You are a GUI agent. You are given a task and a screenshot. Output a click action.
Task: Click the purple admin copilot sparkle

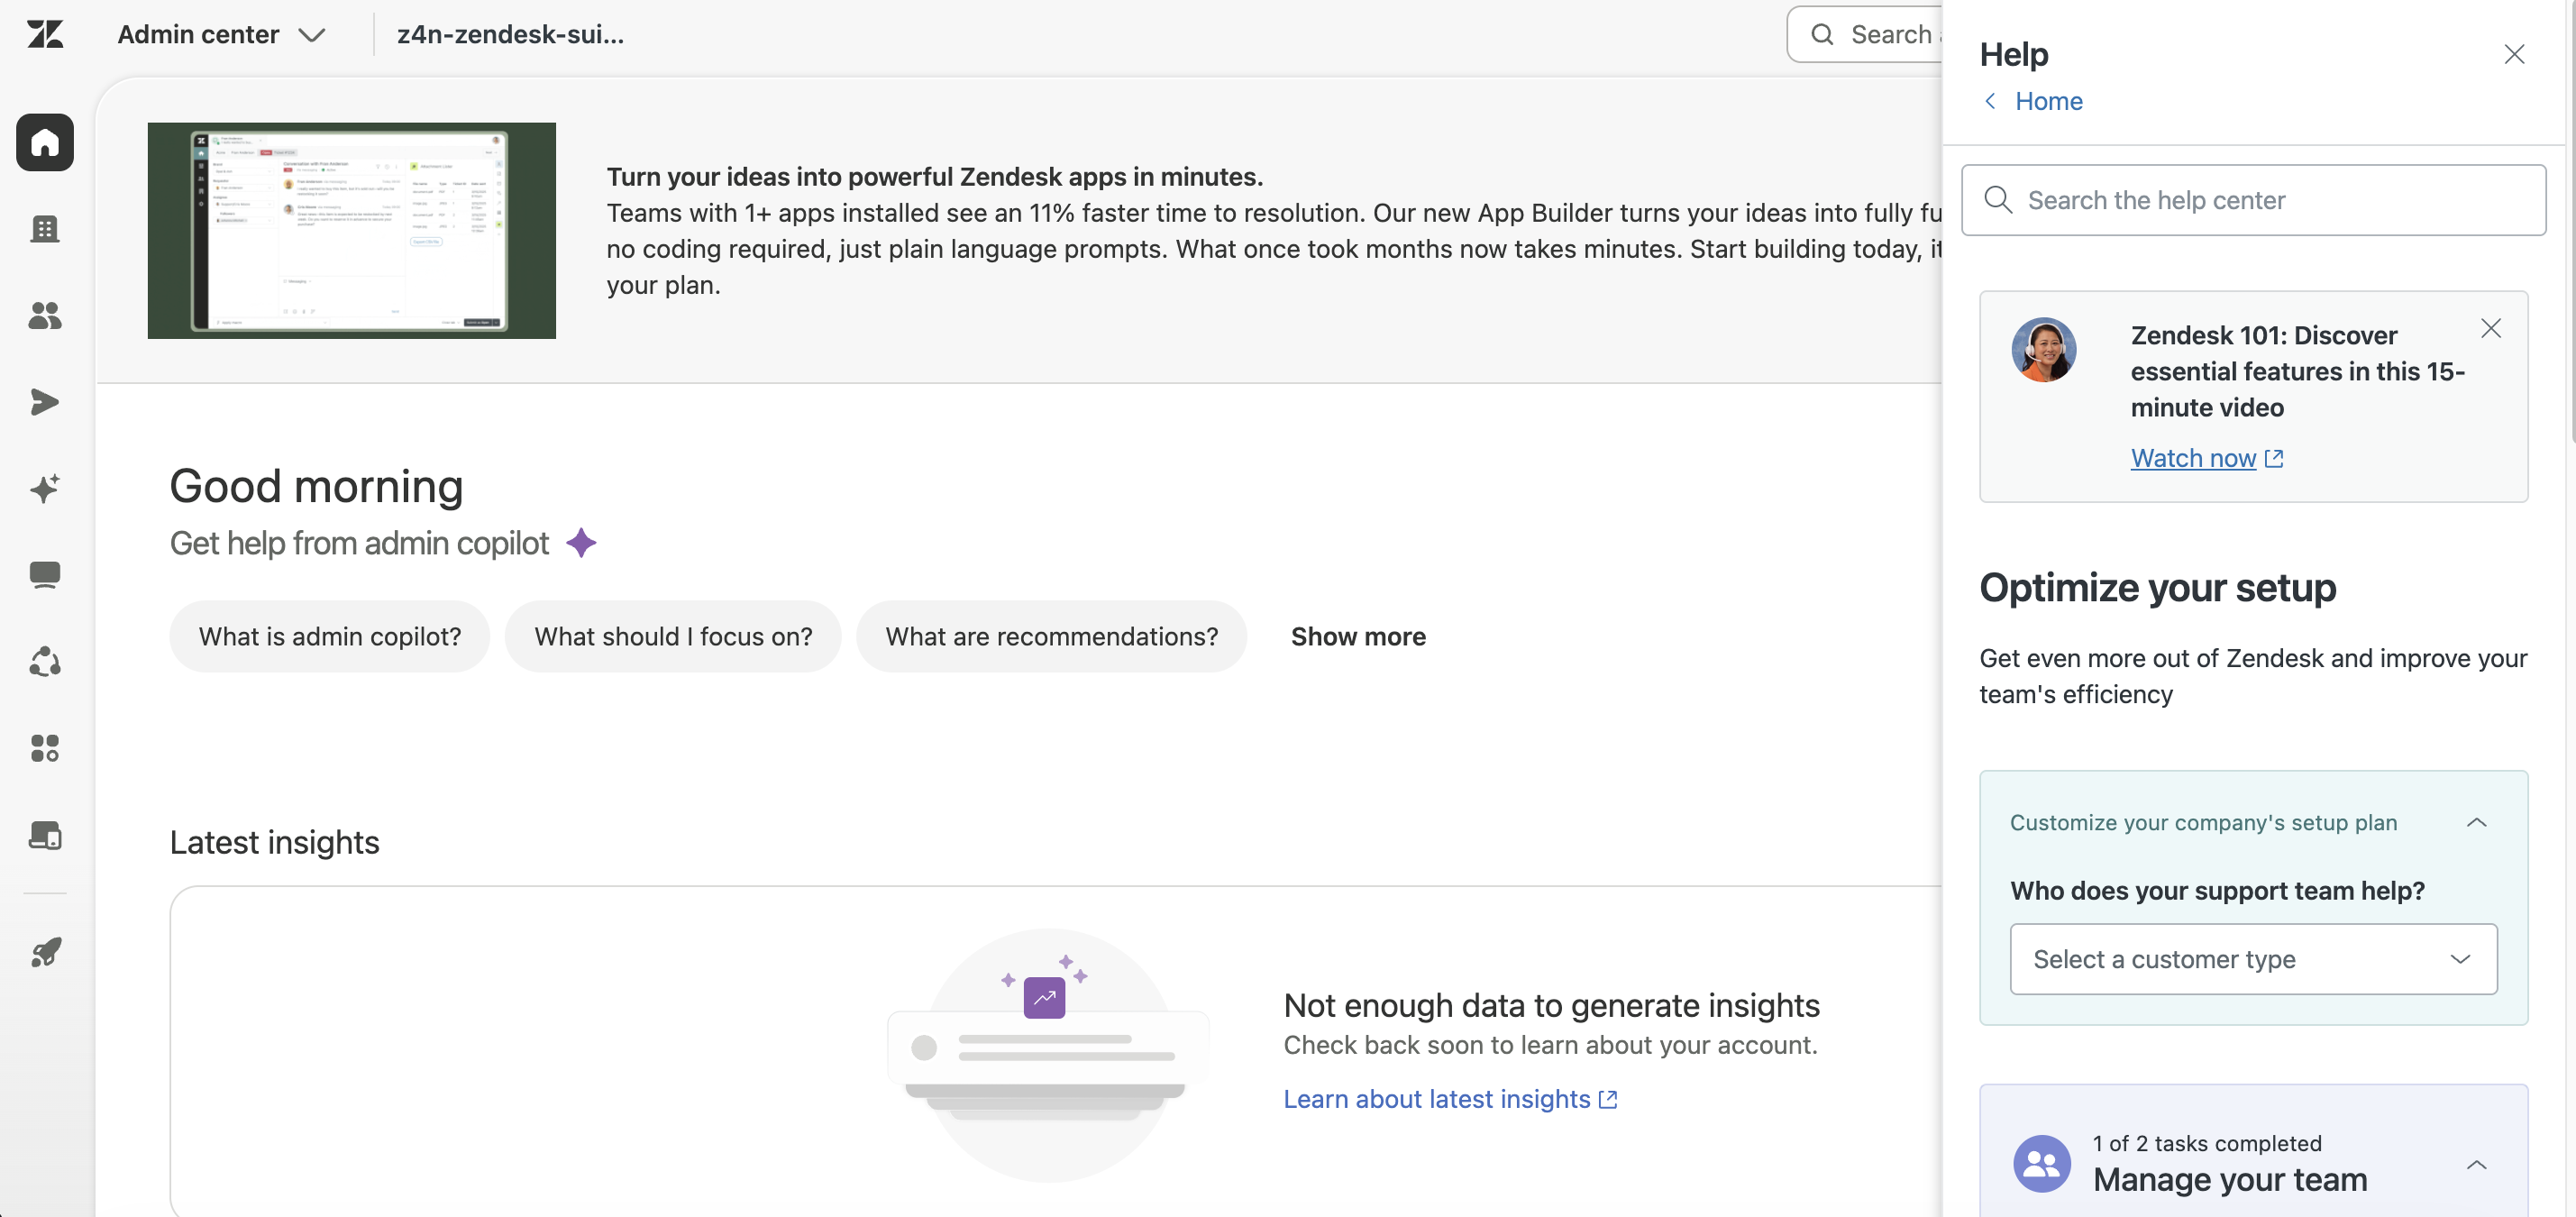point(581,543)
